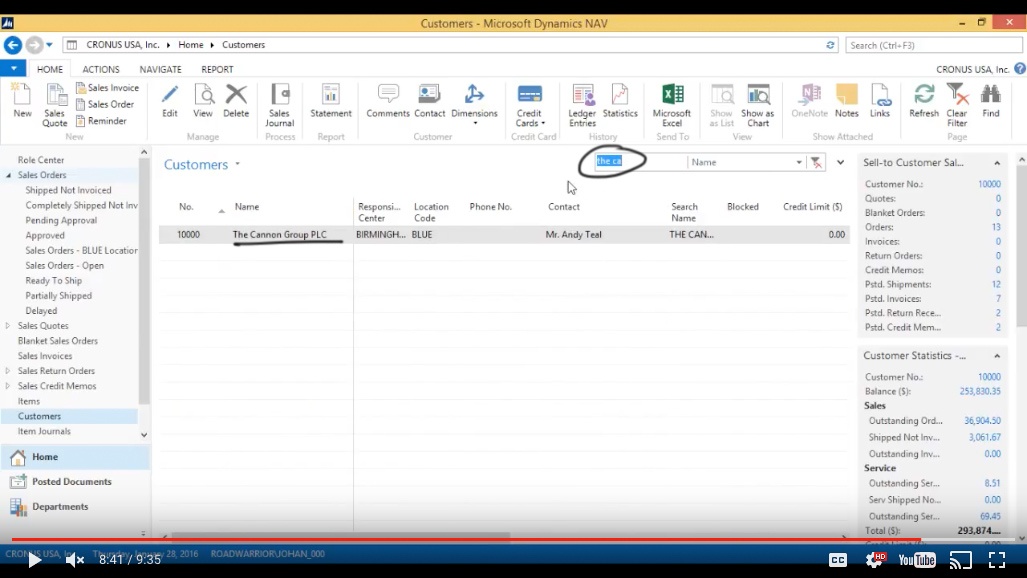The width and height of the screenshot is (1027, 578).
Task: Run the Statement report
Action: [331, 100]
